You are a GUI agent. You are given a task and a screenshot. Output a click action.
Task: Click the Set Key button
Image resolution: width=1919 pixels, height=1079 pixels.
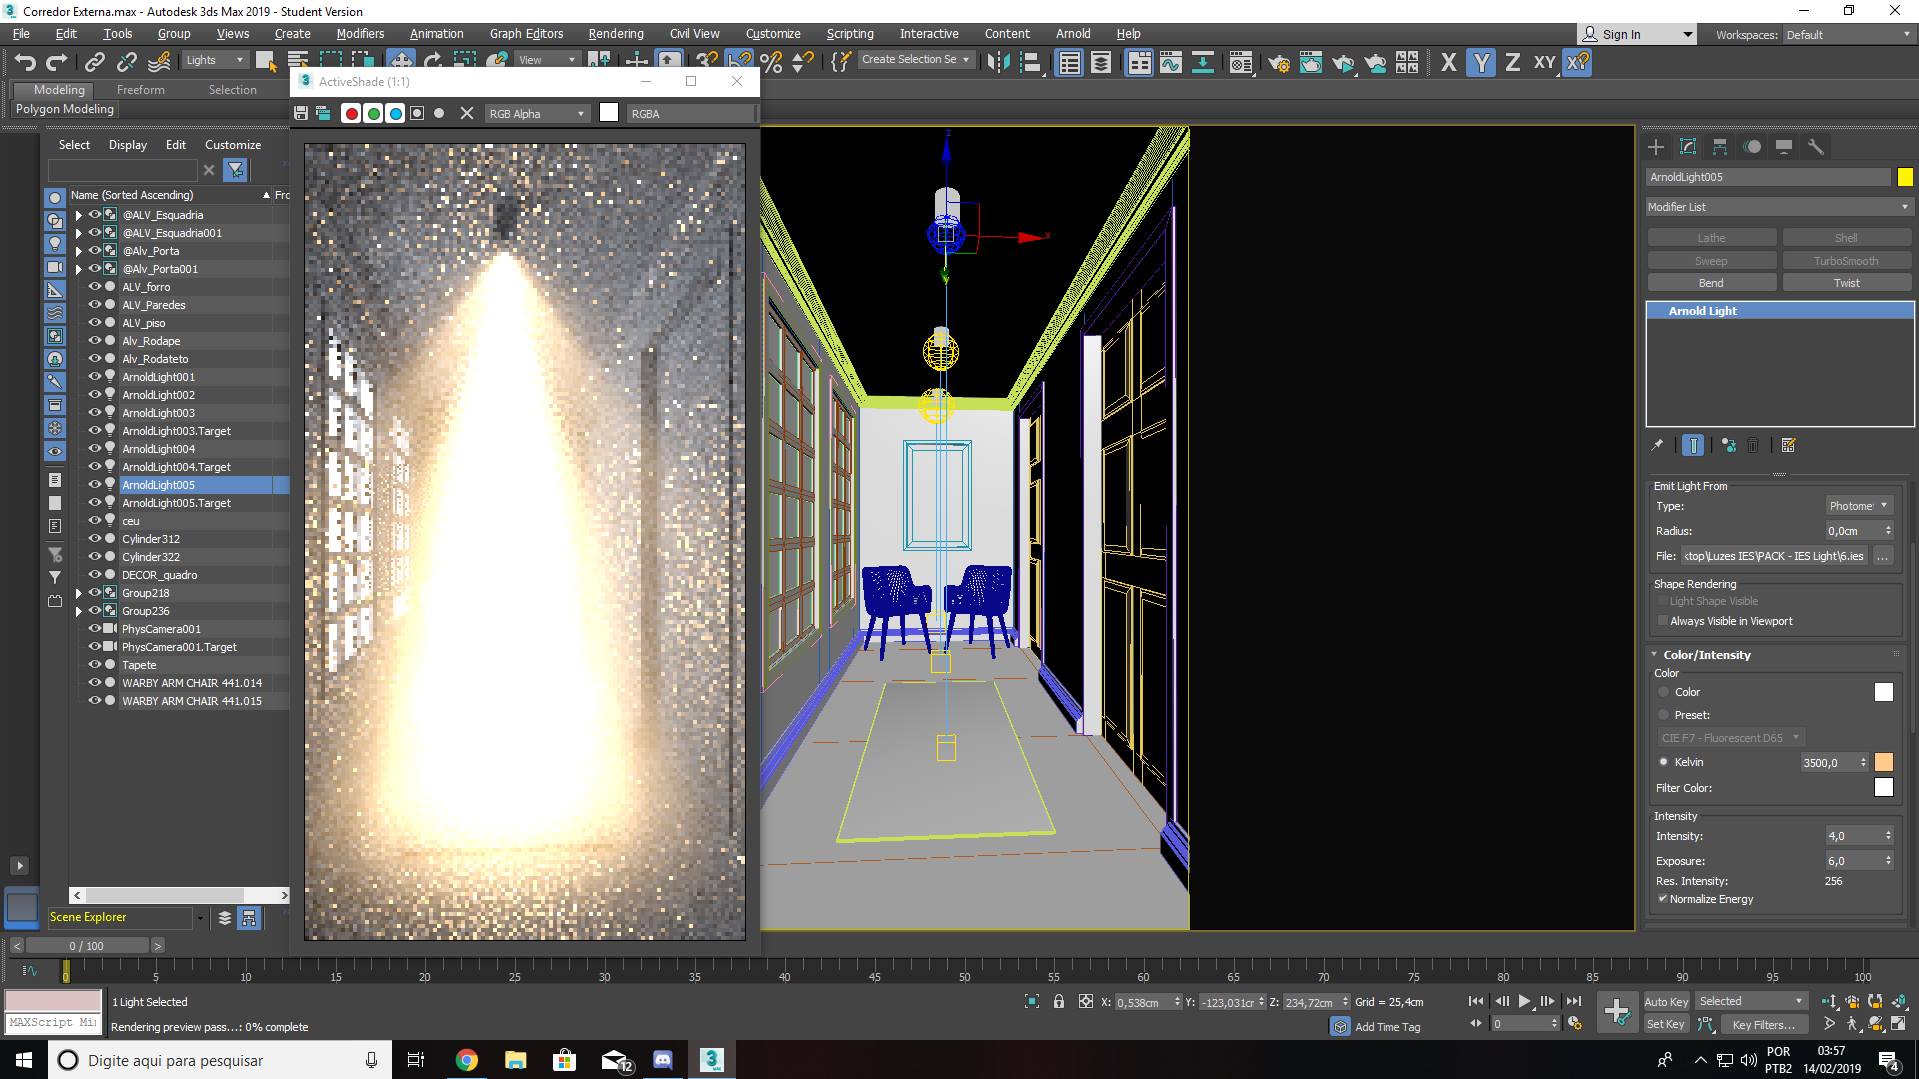click(x=1666, y=1024)
